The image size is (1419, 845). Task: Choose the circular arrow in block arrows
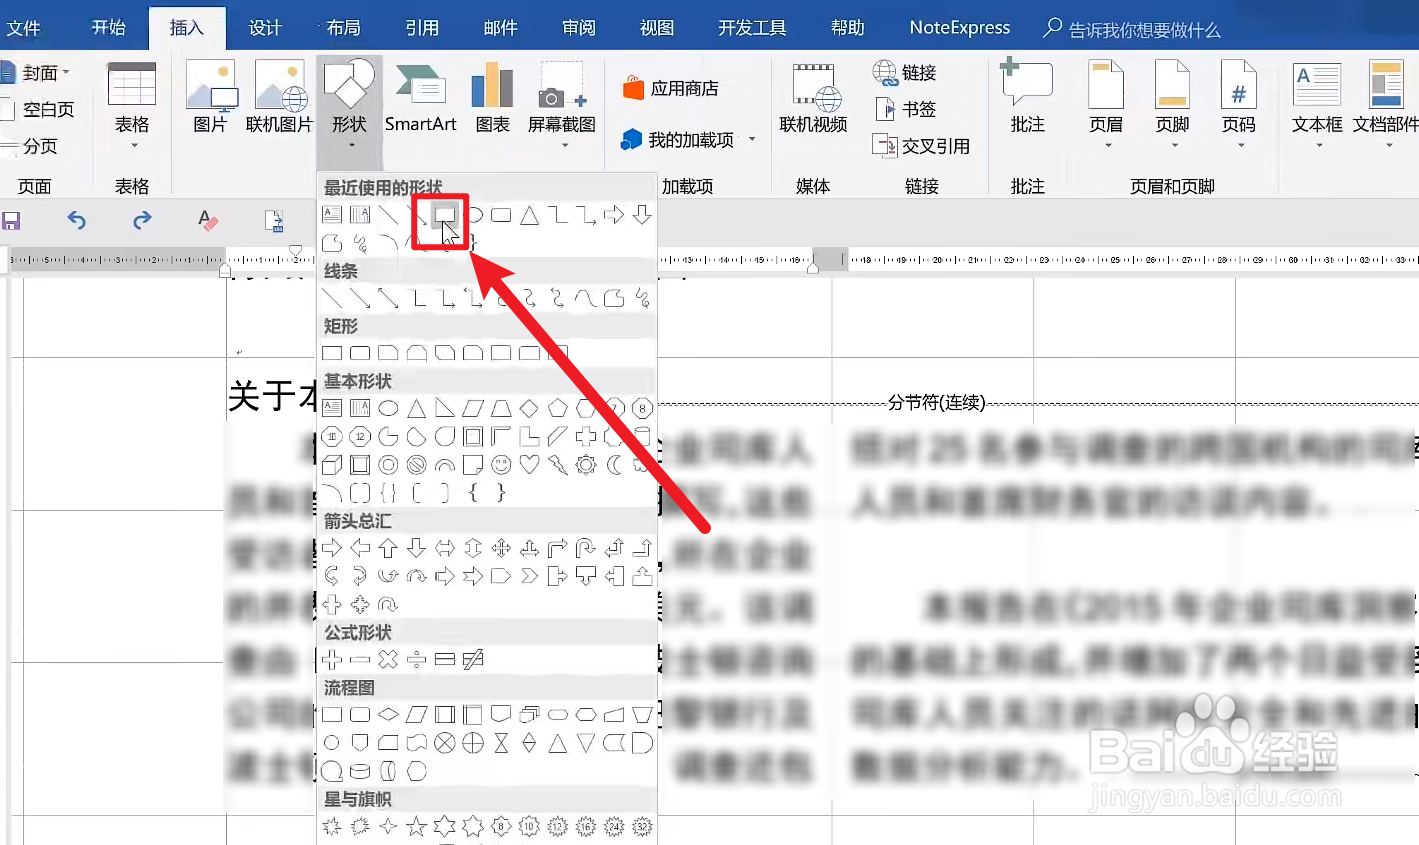click(x=388, y=604)
